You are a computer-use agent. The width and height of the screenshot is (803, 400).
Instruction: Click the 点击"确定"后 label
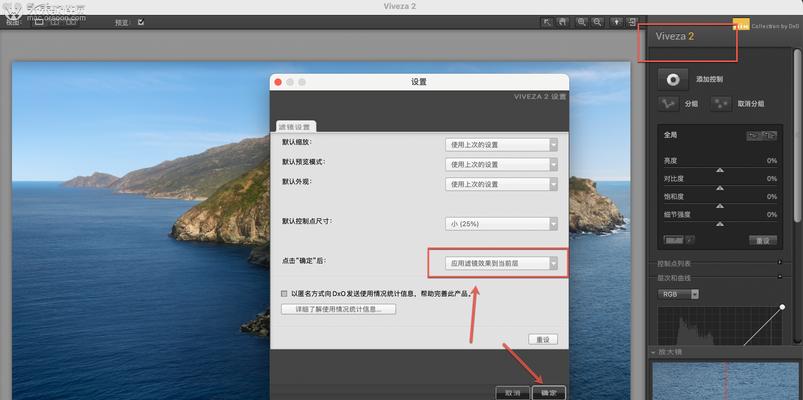click(x=304, y=261)
